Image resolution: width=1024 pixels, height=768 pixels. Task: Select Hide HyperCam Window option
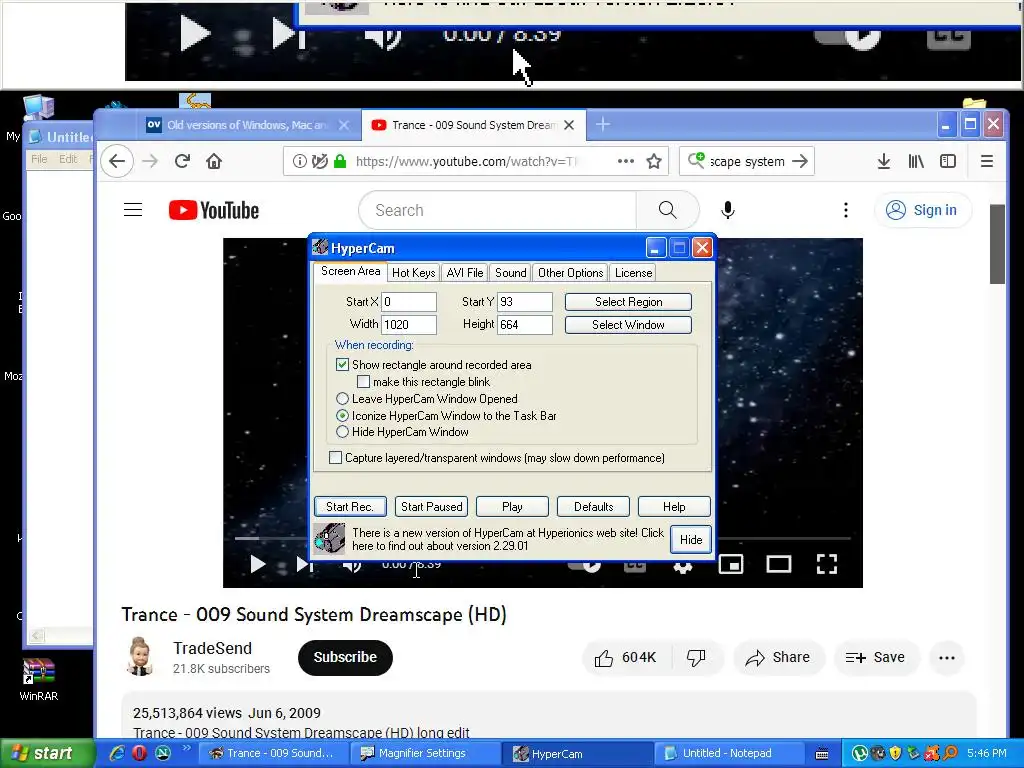(x=342, y=432)
